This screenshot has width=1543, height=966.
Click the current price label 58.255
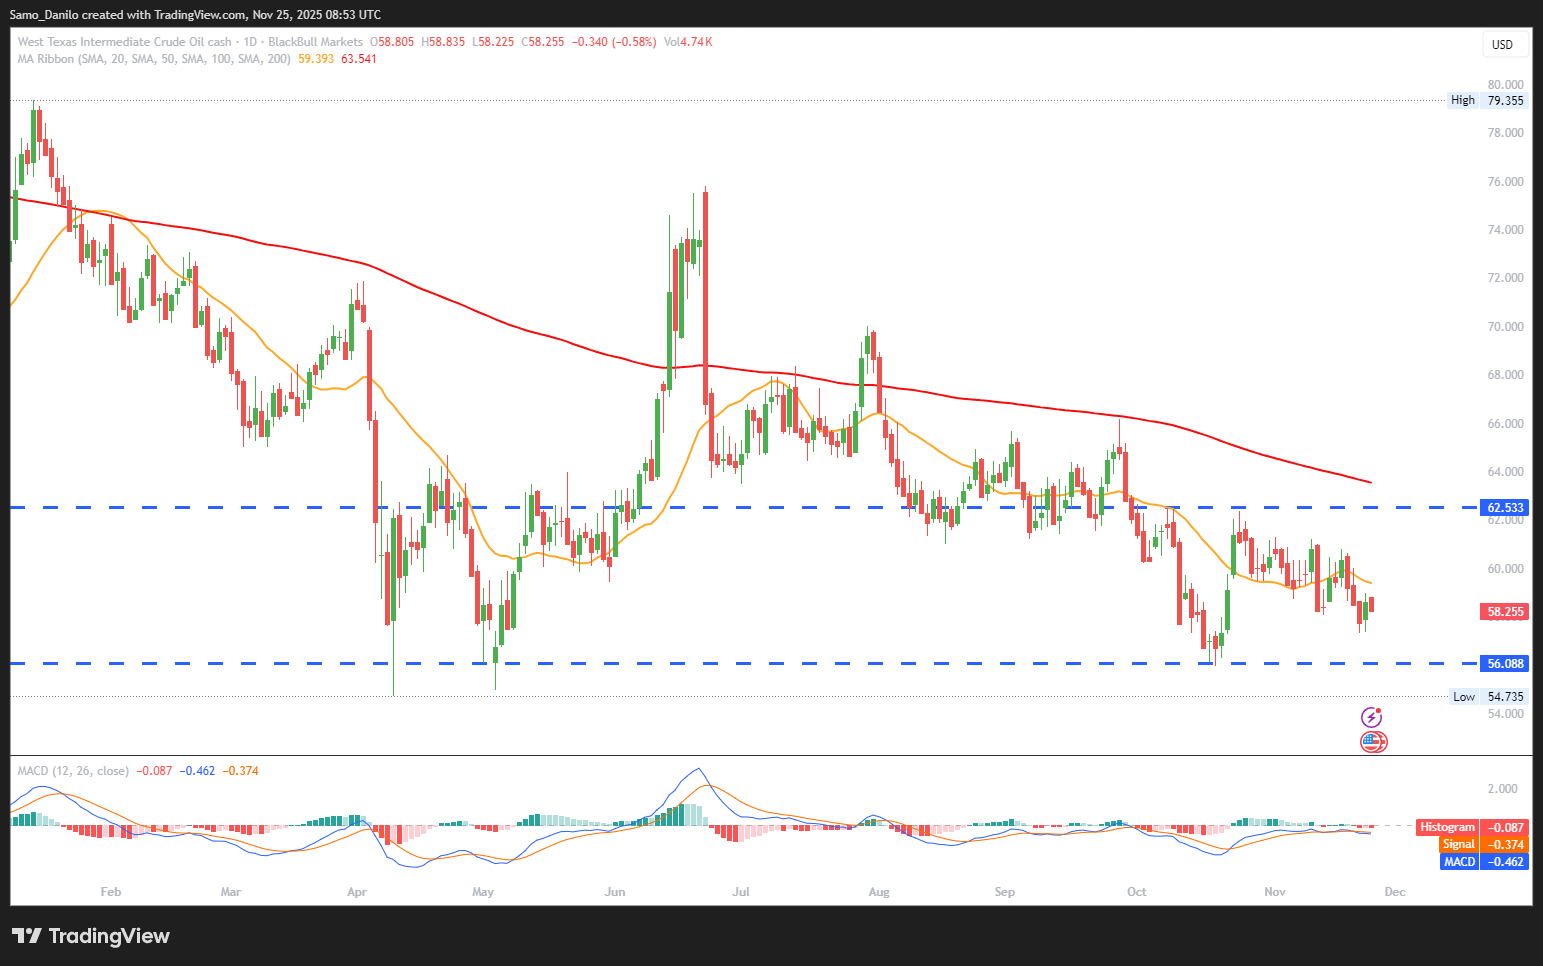tap(1505, 612)
